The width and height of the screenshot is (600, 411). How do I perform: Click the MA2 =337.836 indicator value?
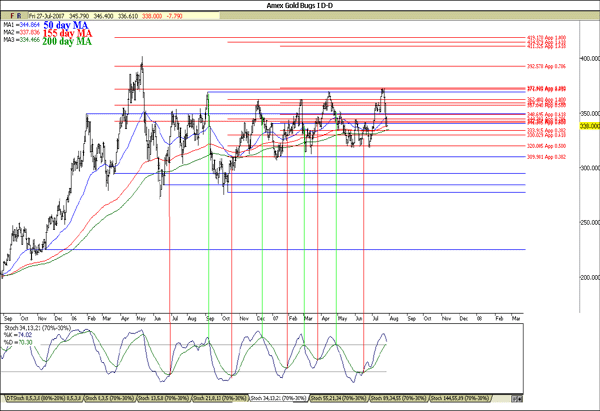[x=18, y=32]
